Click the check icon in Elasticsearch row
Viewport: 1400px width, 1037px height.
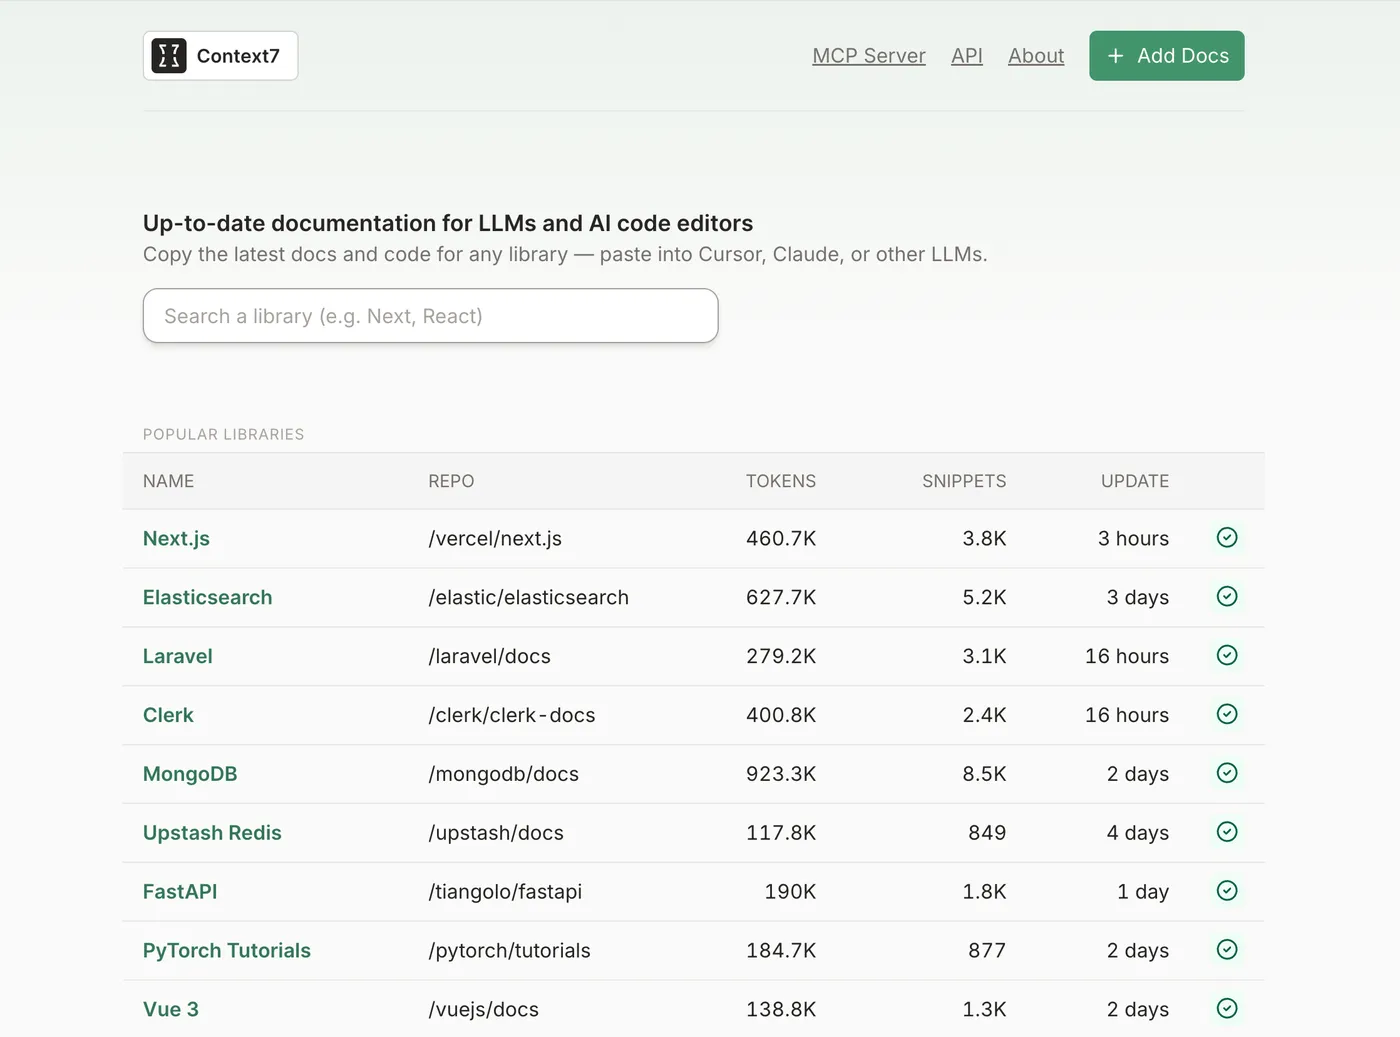(1227, 597)
